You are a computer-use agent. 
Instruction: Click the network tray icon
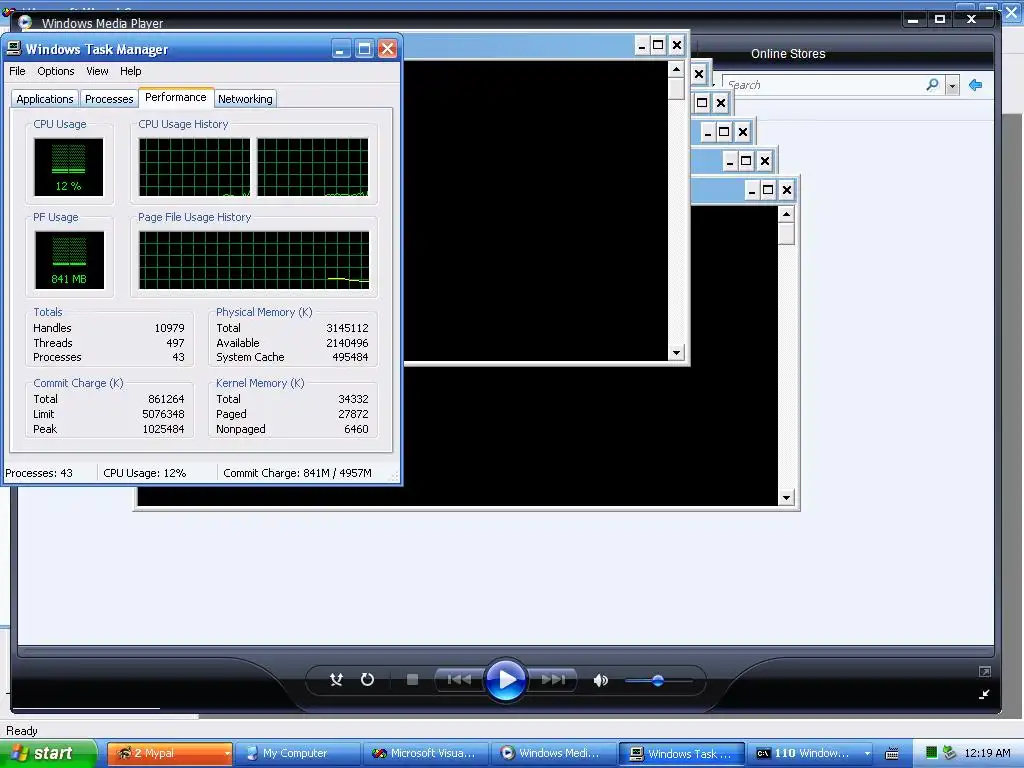pyautogui.click(x=950, y=753)
